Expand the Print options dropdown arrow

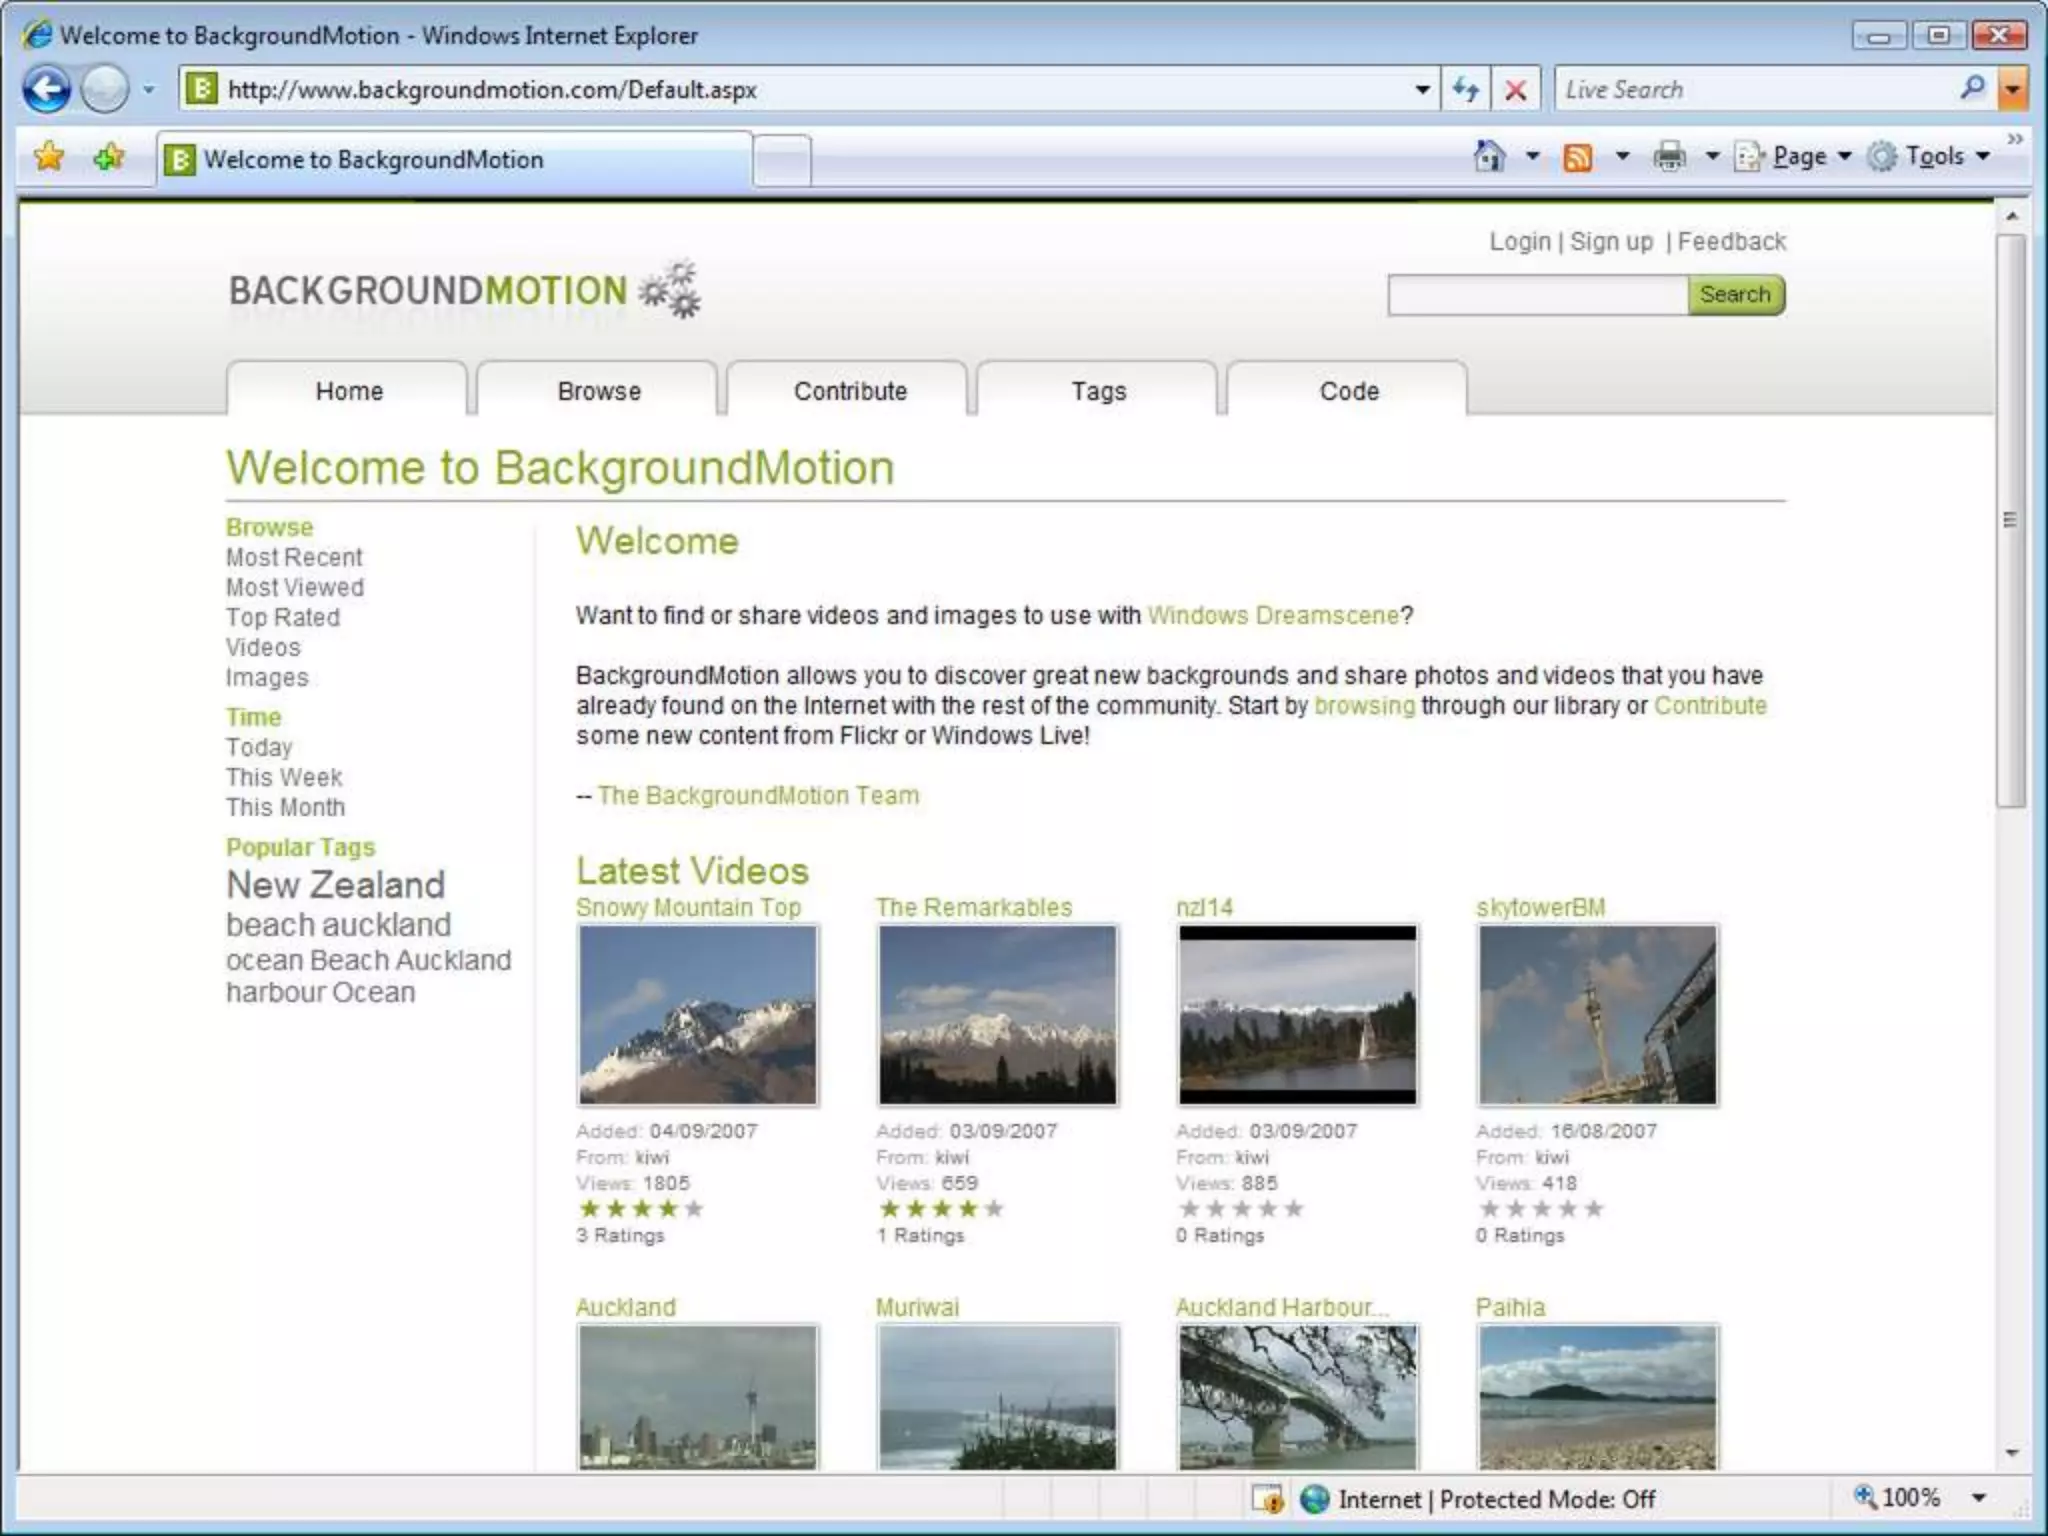(1712, 156)
